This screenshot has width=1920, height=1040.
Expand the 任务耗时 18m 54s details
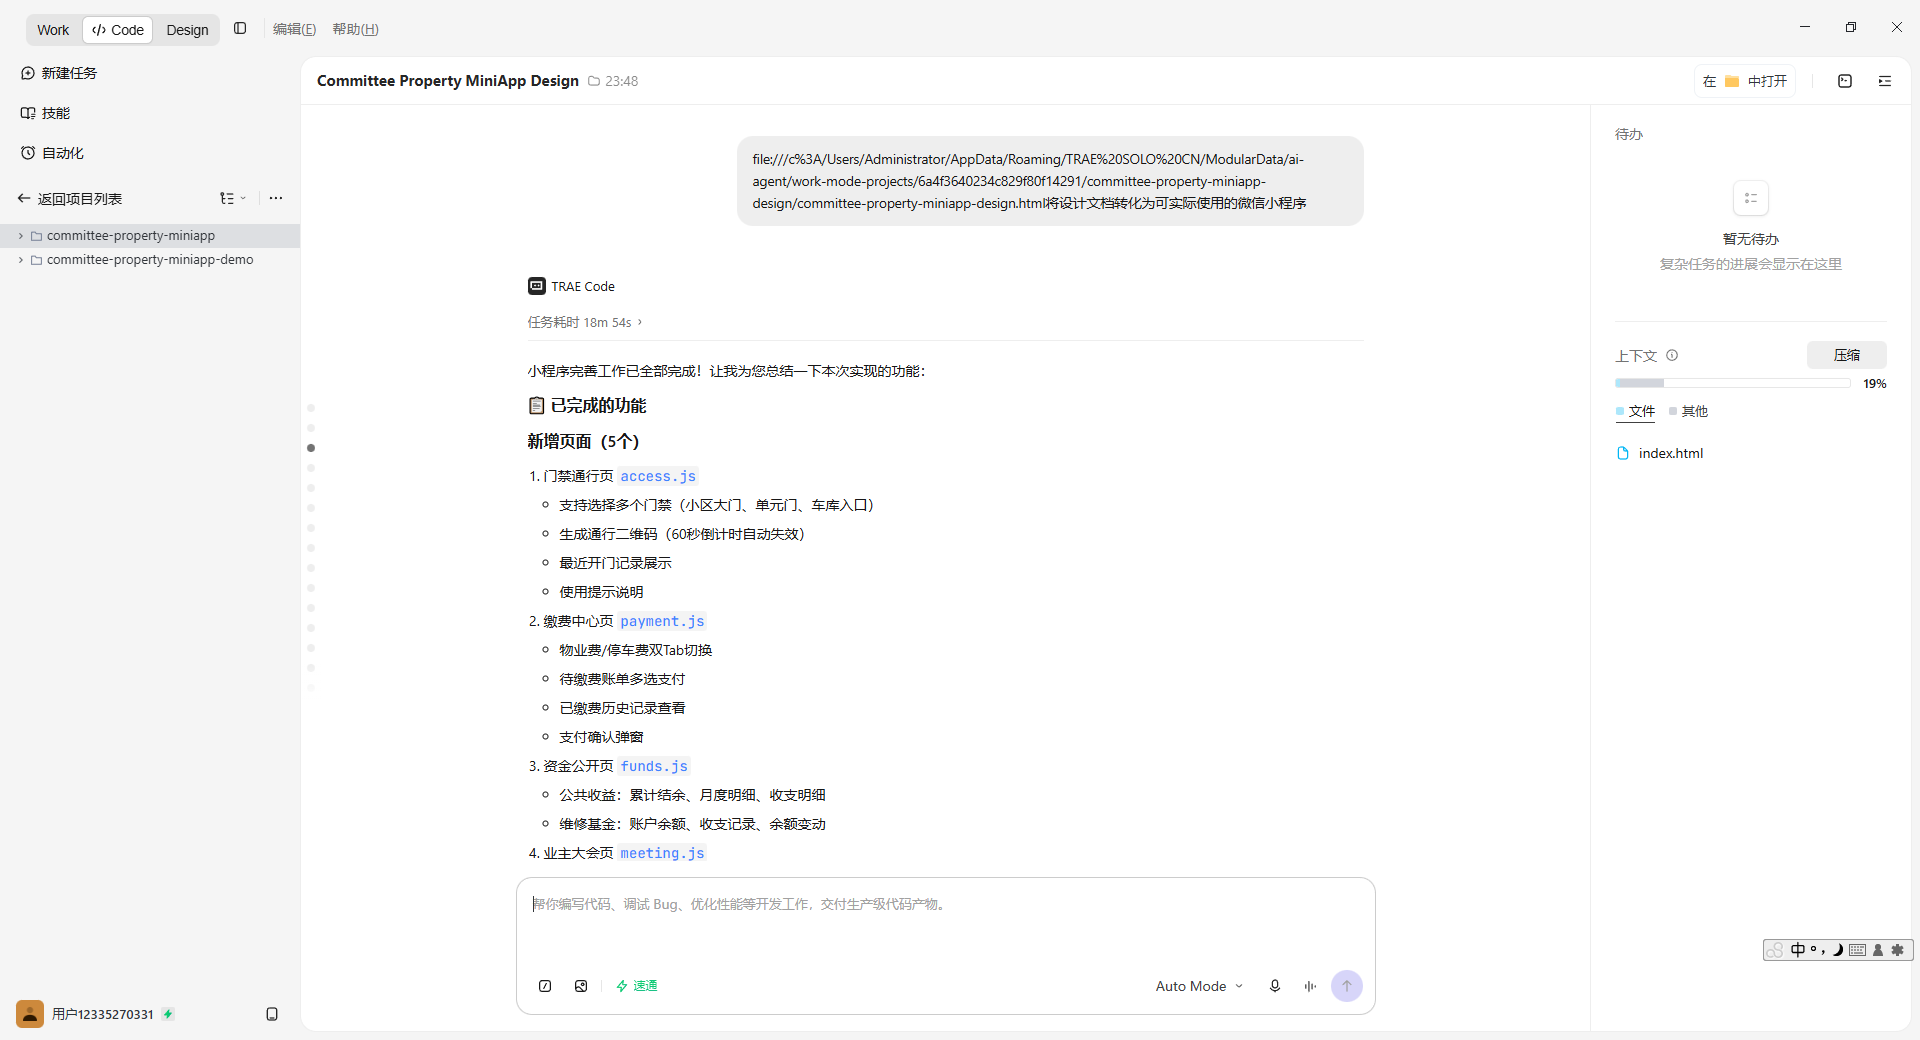[x=585, y=322]
